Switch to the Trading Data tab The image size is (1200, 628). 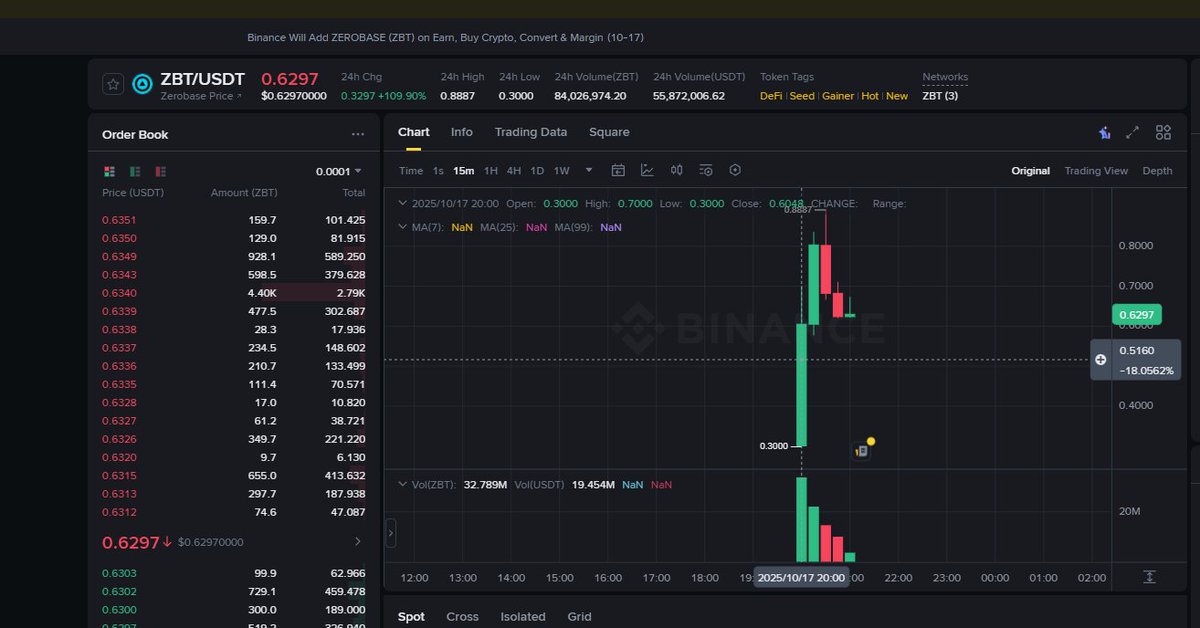pos(531,131)
